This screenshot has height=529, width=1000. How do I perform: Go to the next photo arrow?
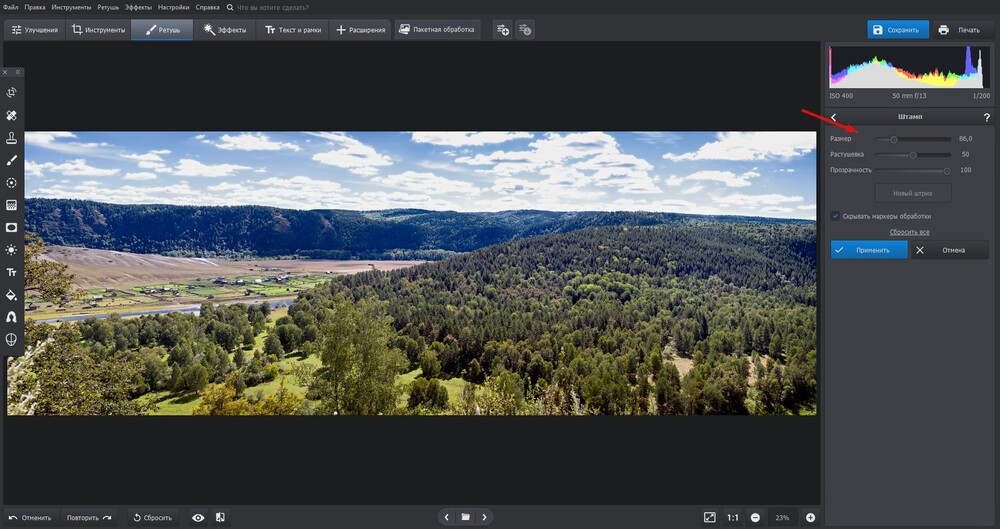click(485, 517)
